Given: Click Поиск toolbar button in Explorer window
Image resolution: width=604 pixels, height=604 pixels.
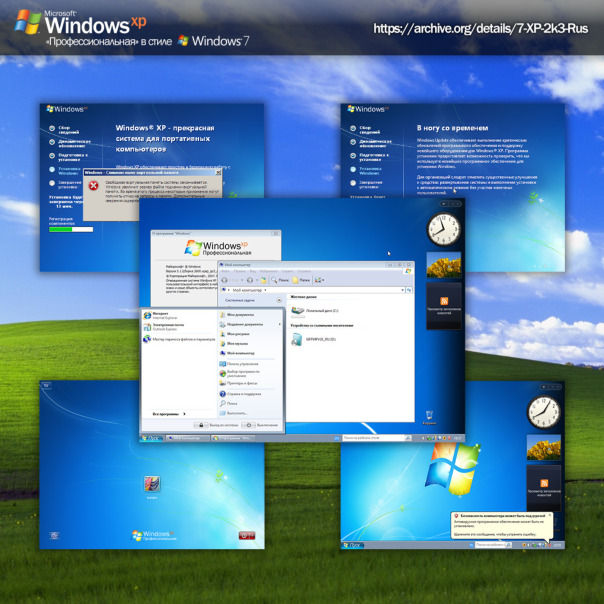Looking at the screenshot, I should (280, 280).
